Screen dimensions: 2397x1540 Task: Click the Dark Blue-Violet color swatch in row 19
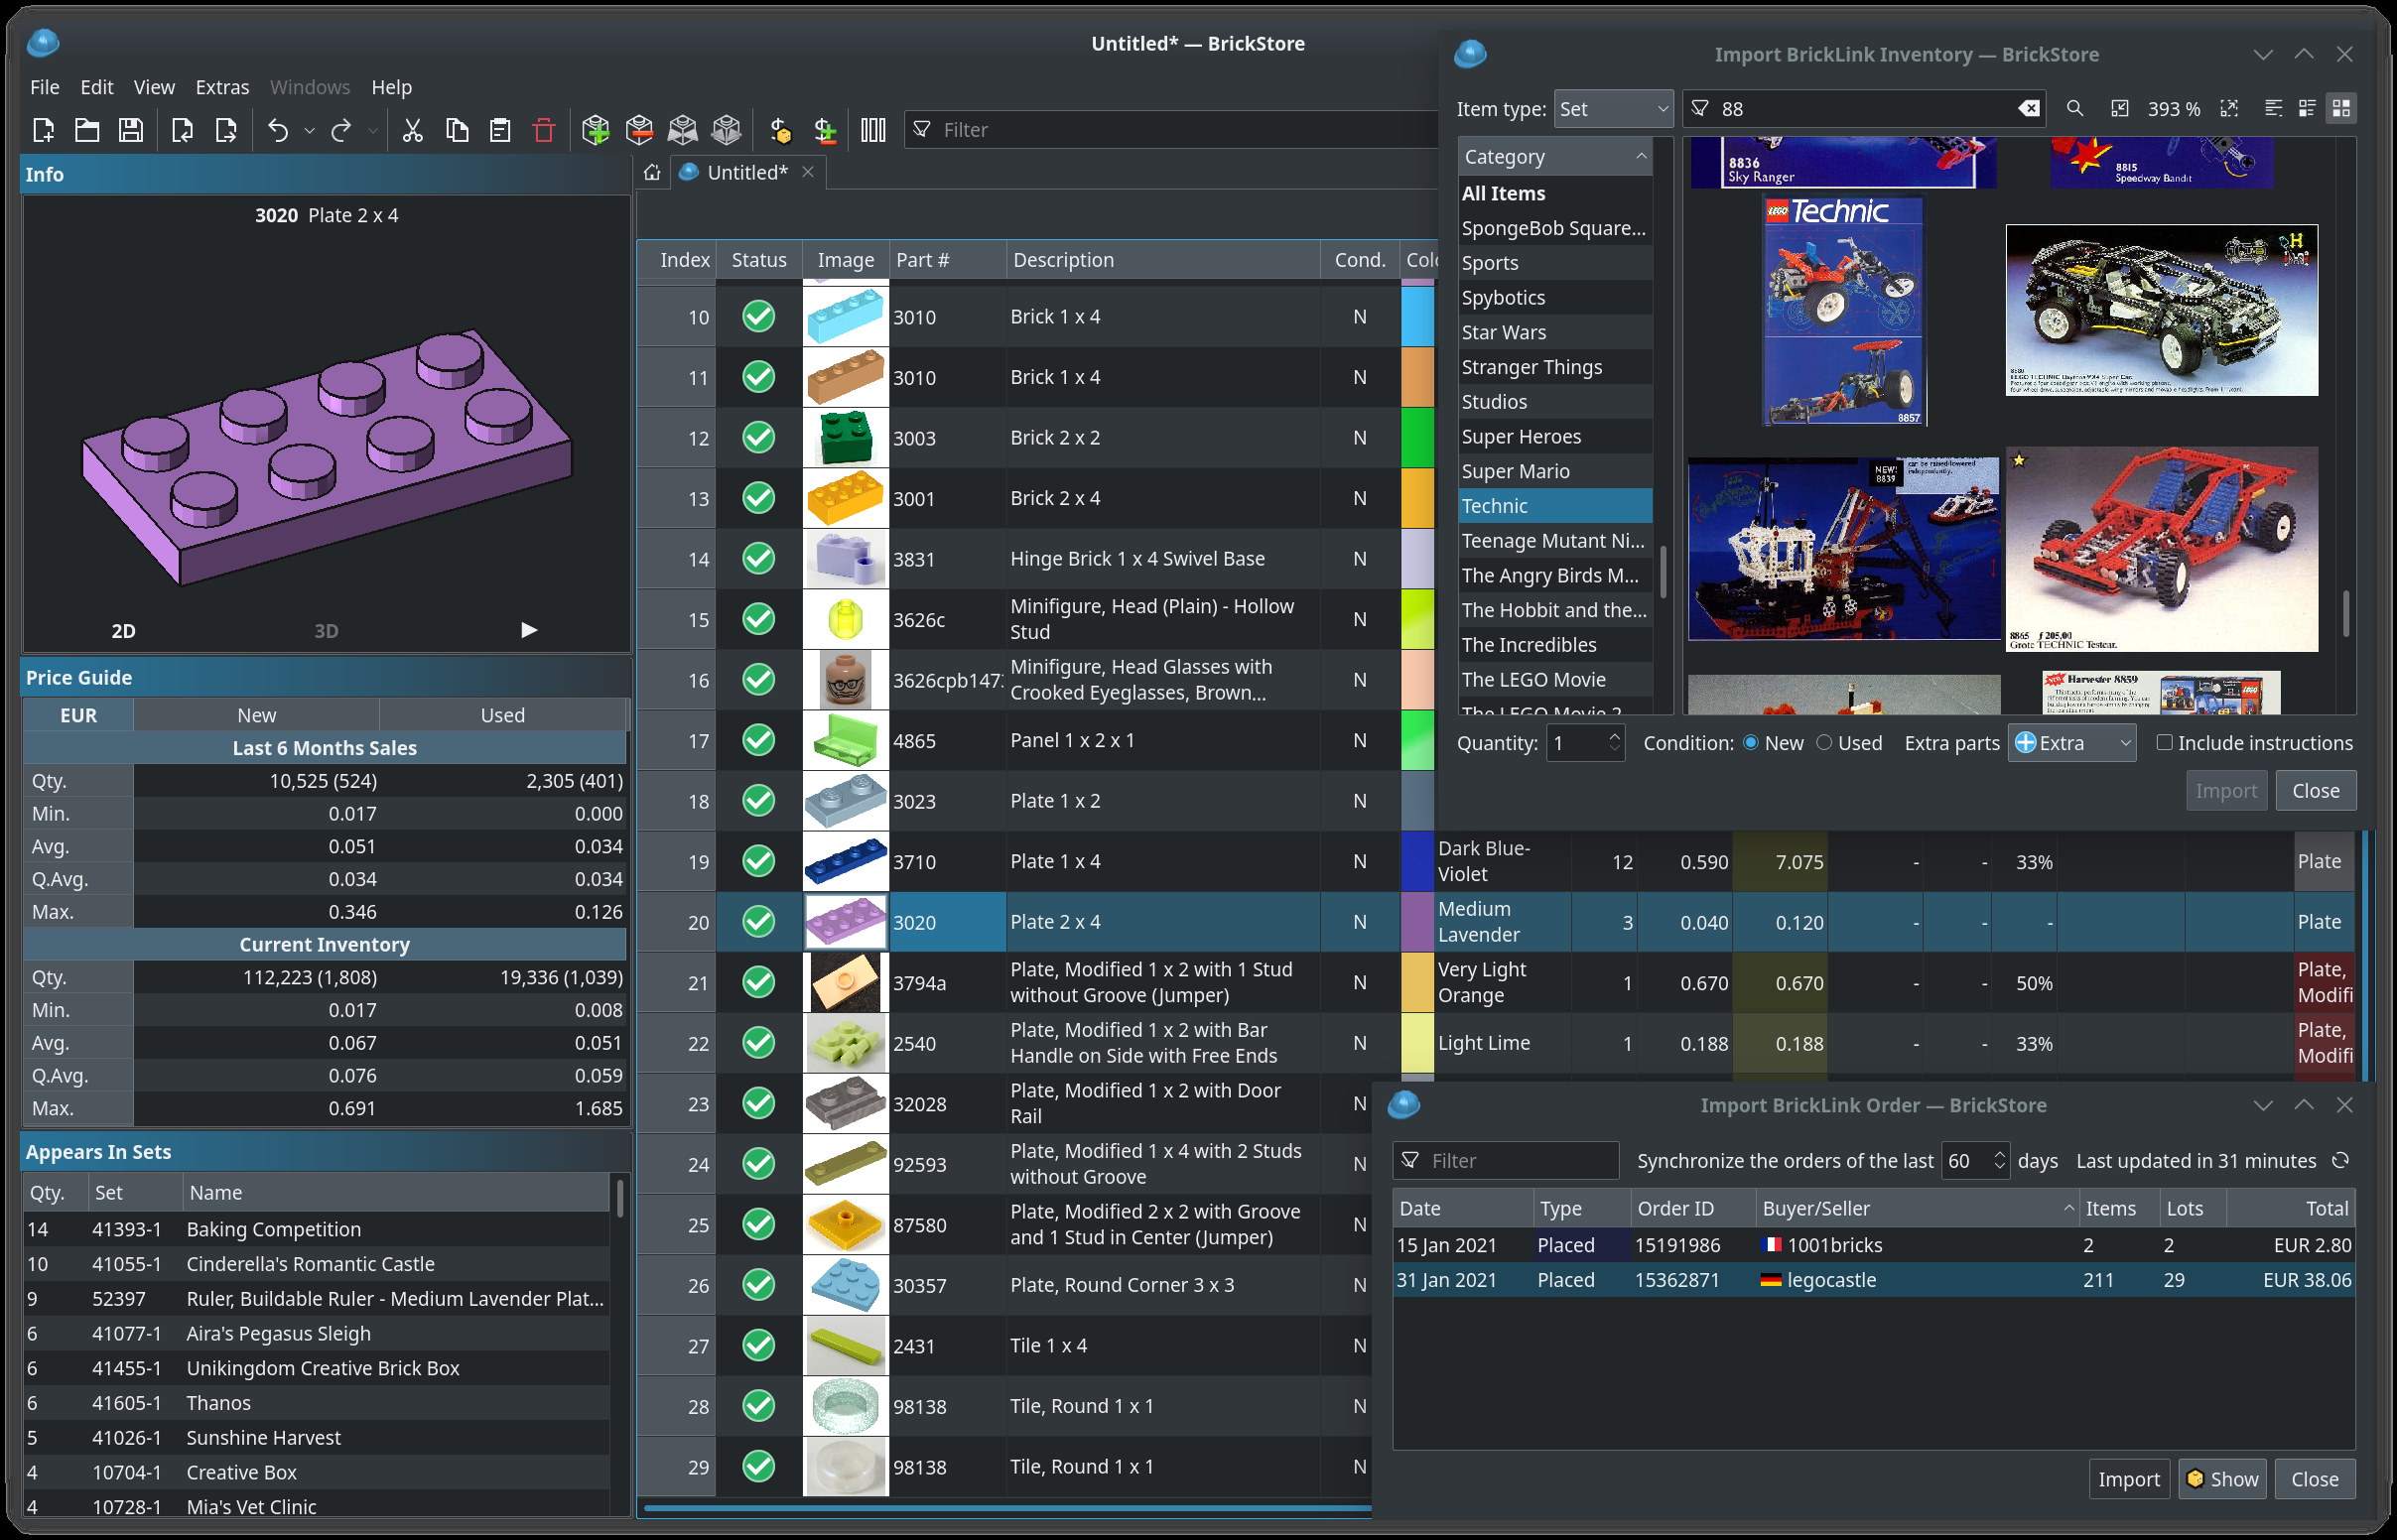click(x=1417, y=862)
